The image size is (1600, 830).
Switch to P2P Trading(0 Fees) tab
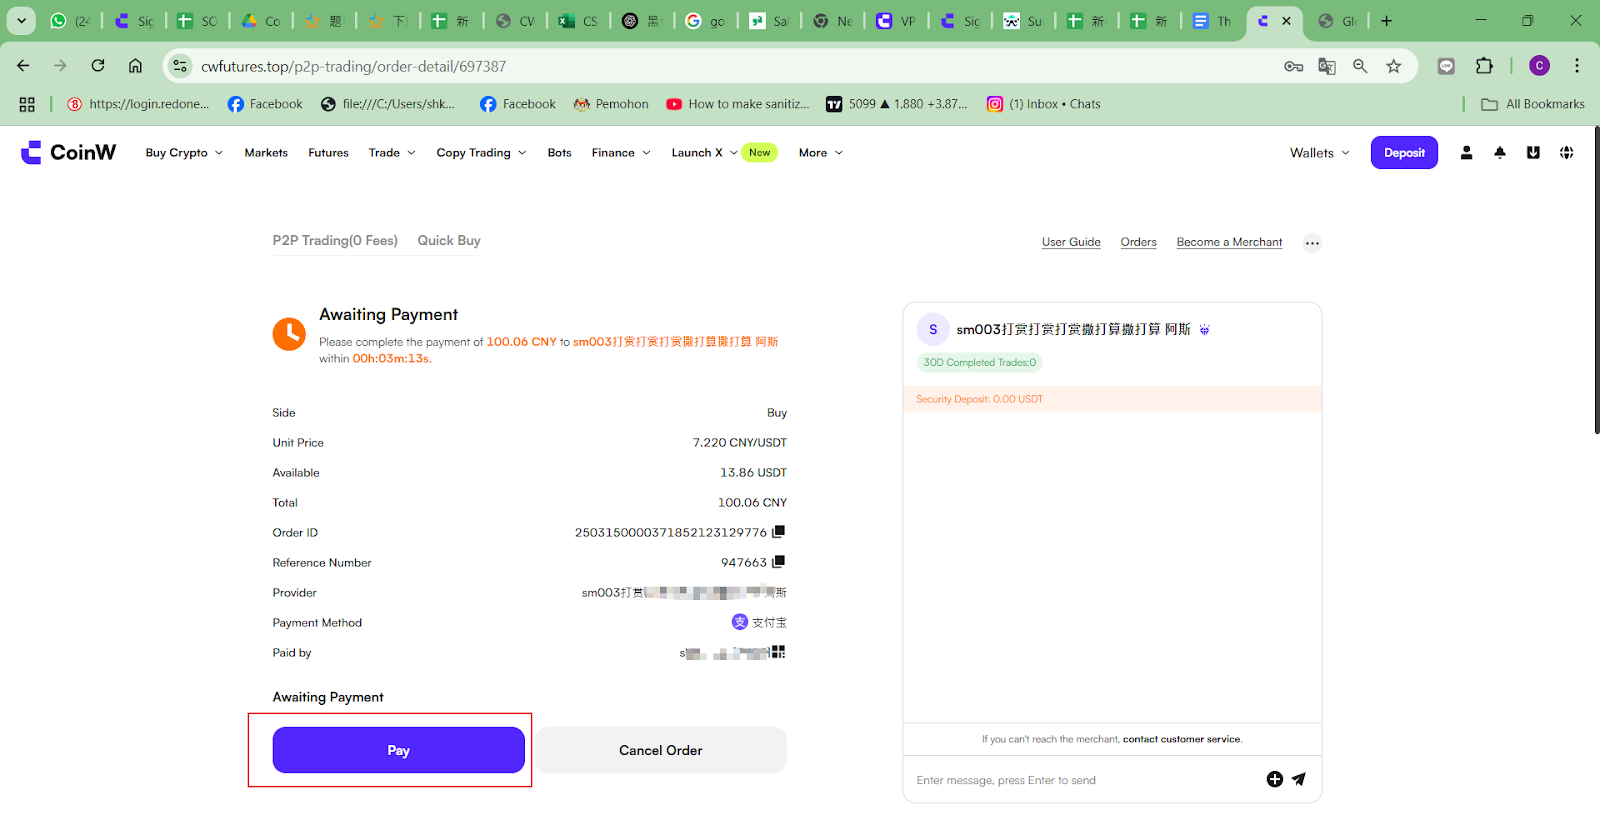(x=335, y=241)
